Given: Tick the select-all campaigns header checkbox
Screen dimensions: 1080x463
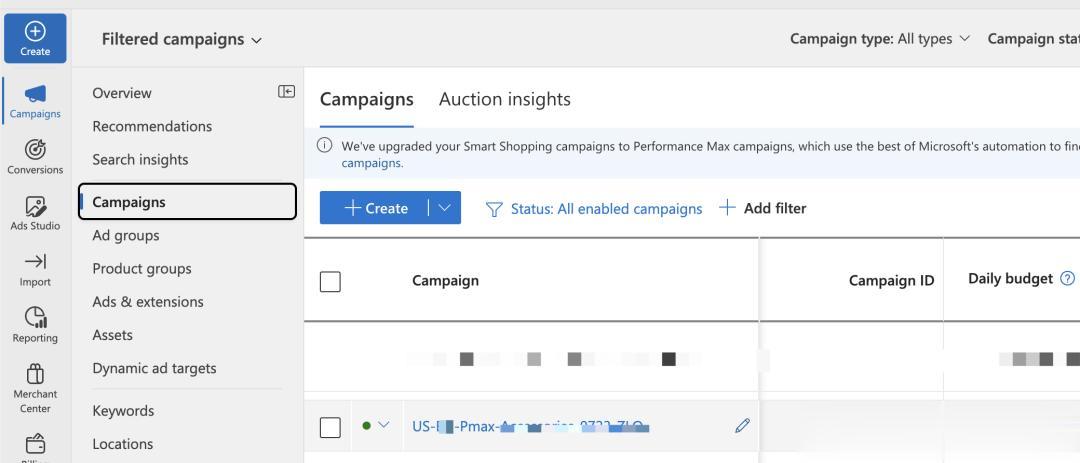Looking at the screenshot, I should [331, 281].
